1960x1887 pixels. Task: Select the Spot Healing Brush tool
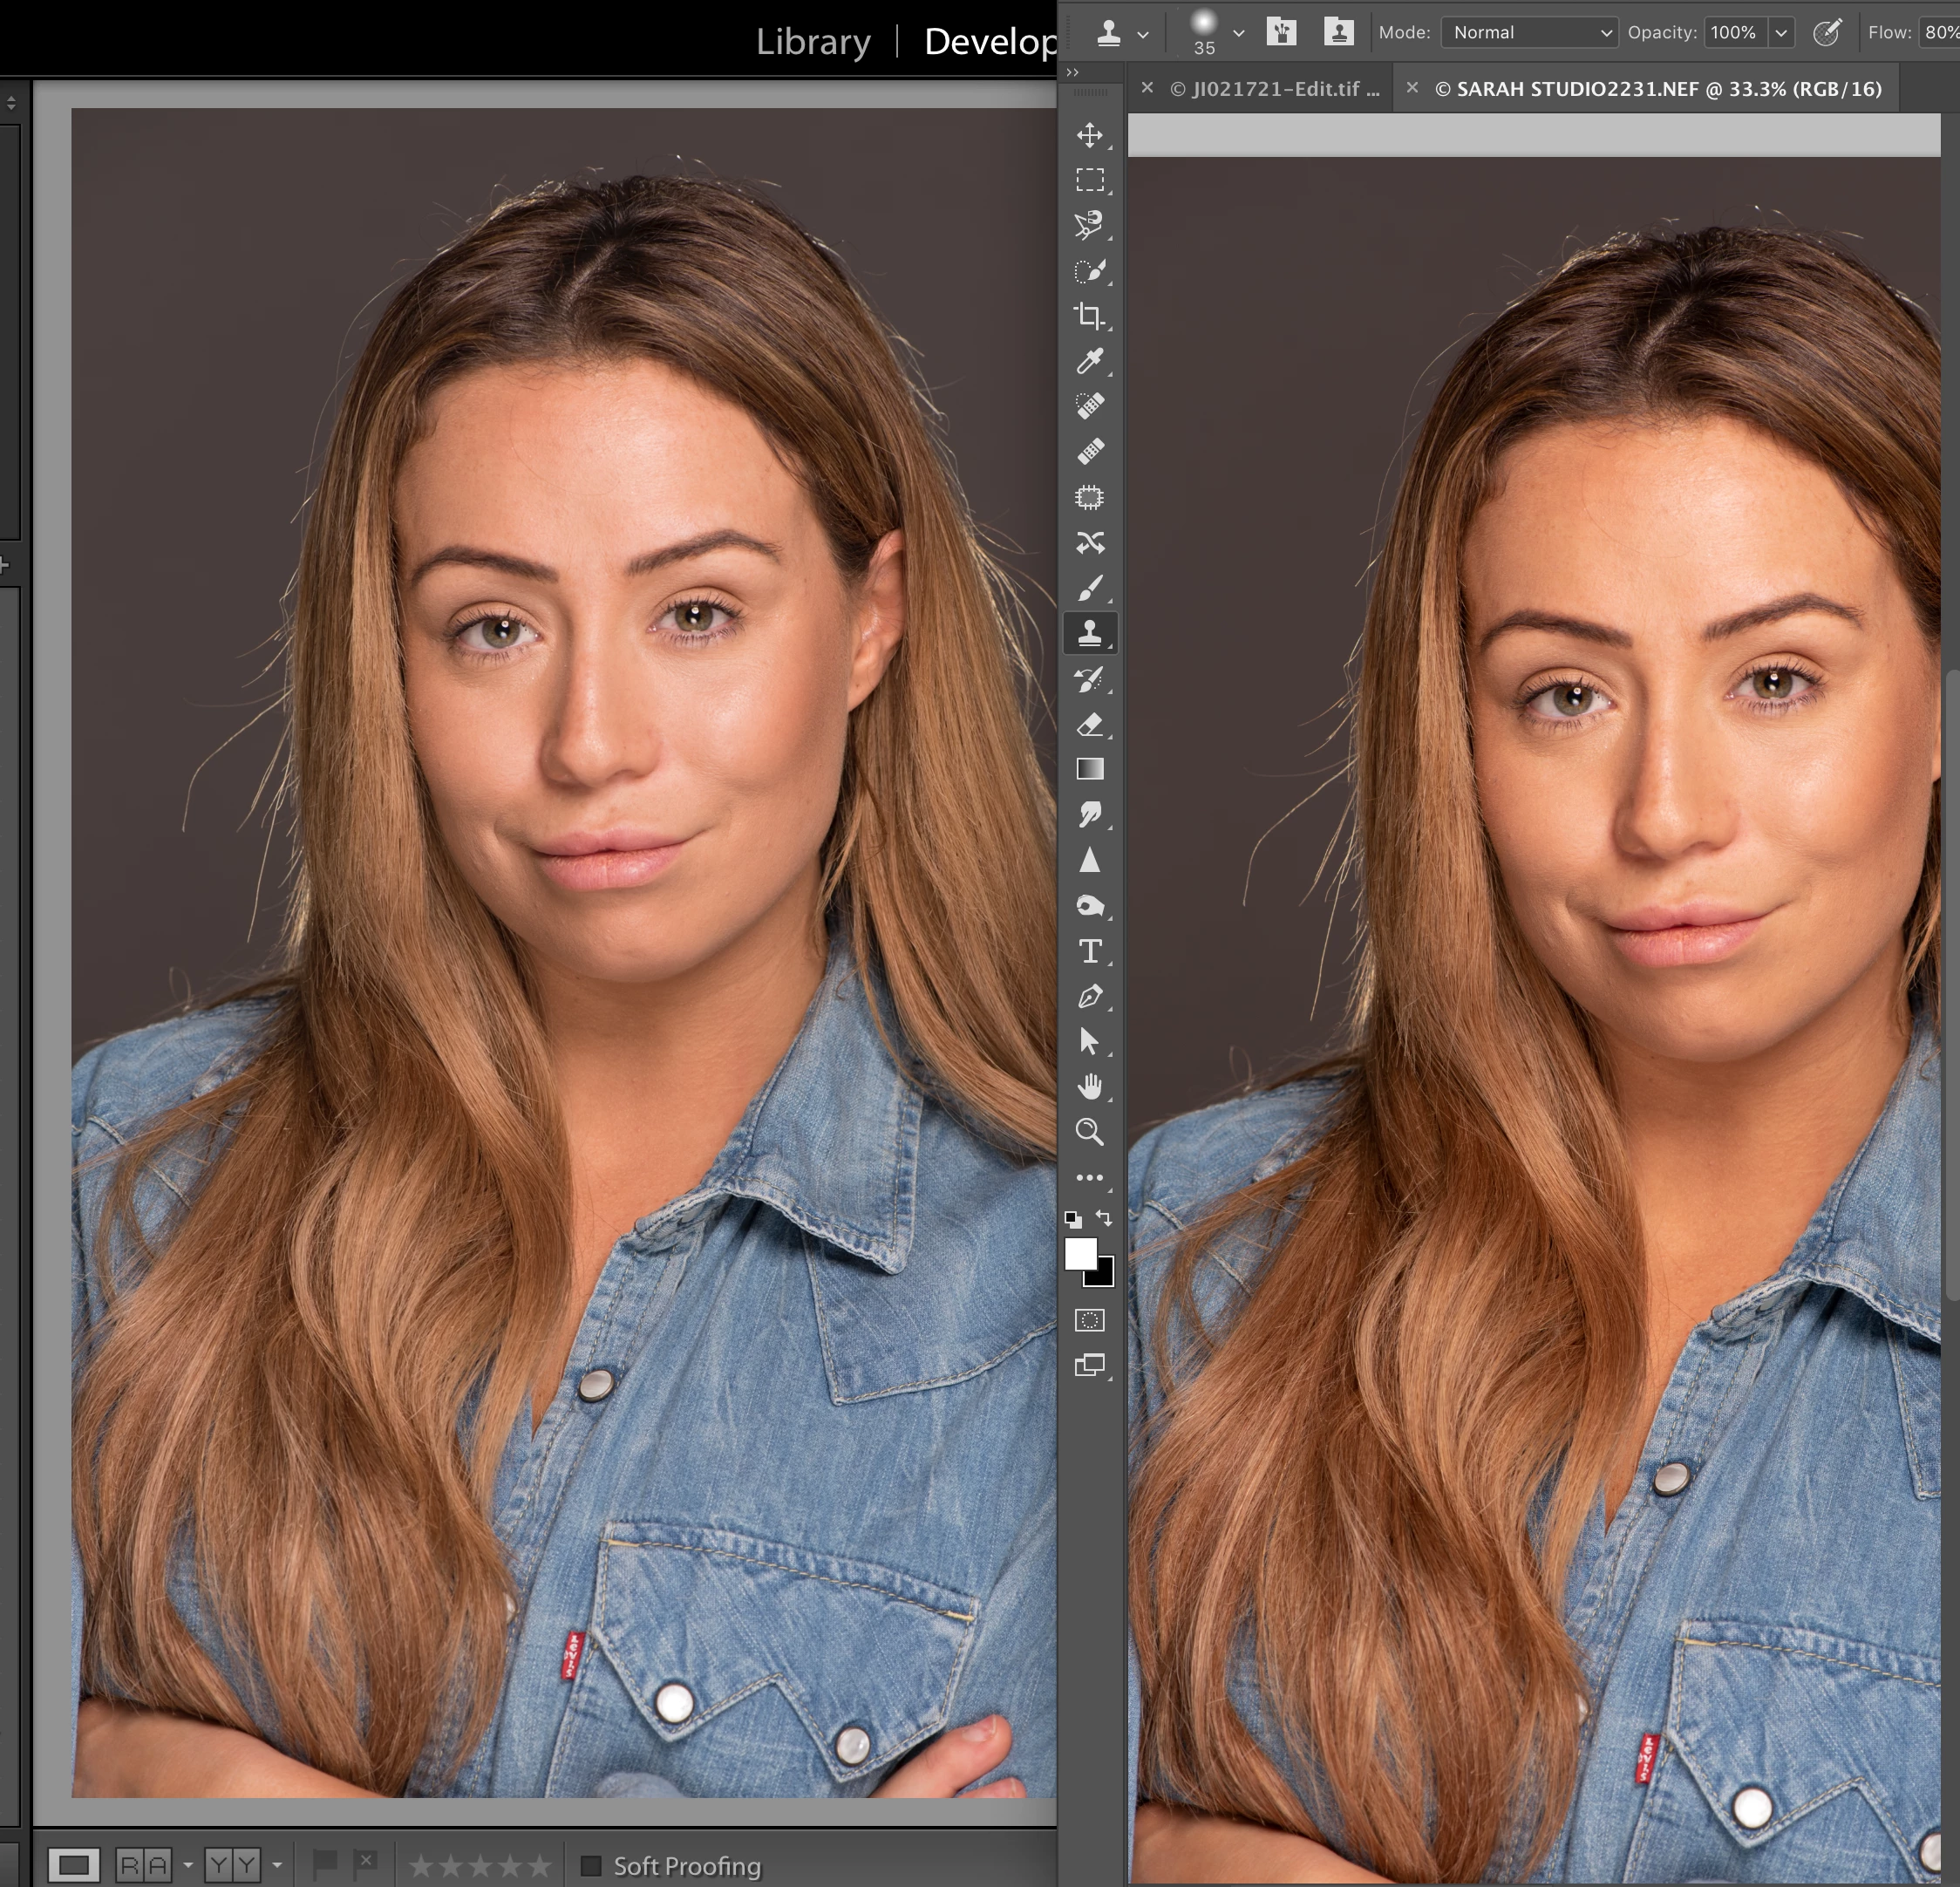click(x=1089, y=406)
